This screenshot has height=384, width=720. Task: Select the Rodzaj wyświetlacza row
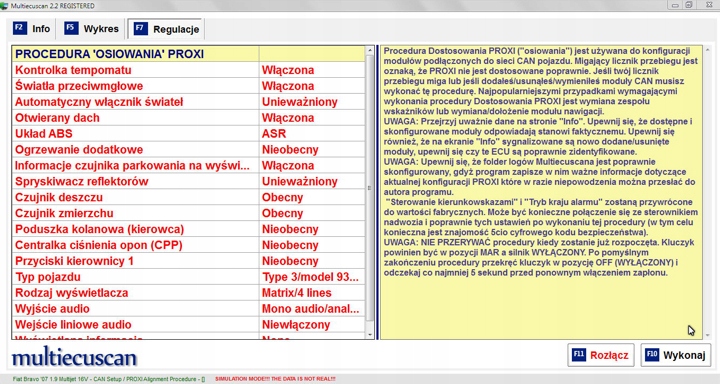pos(188,293)
